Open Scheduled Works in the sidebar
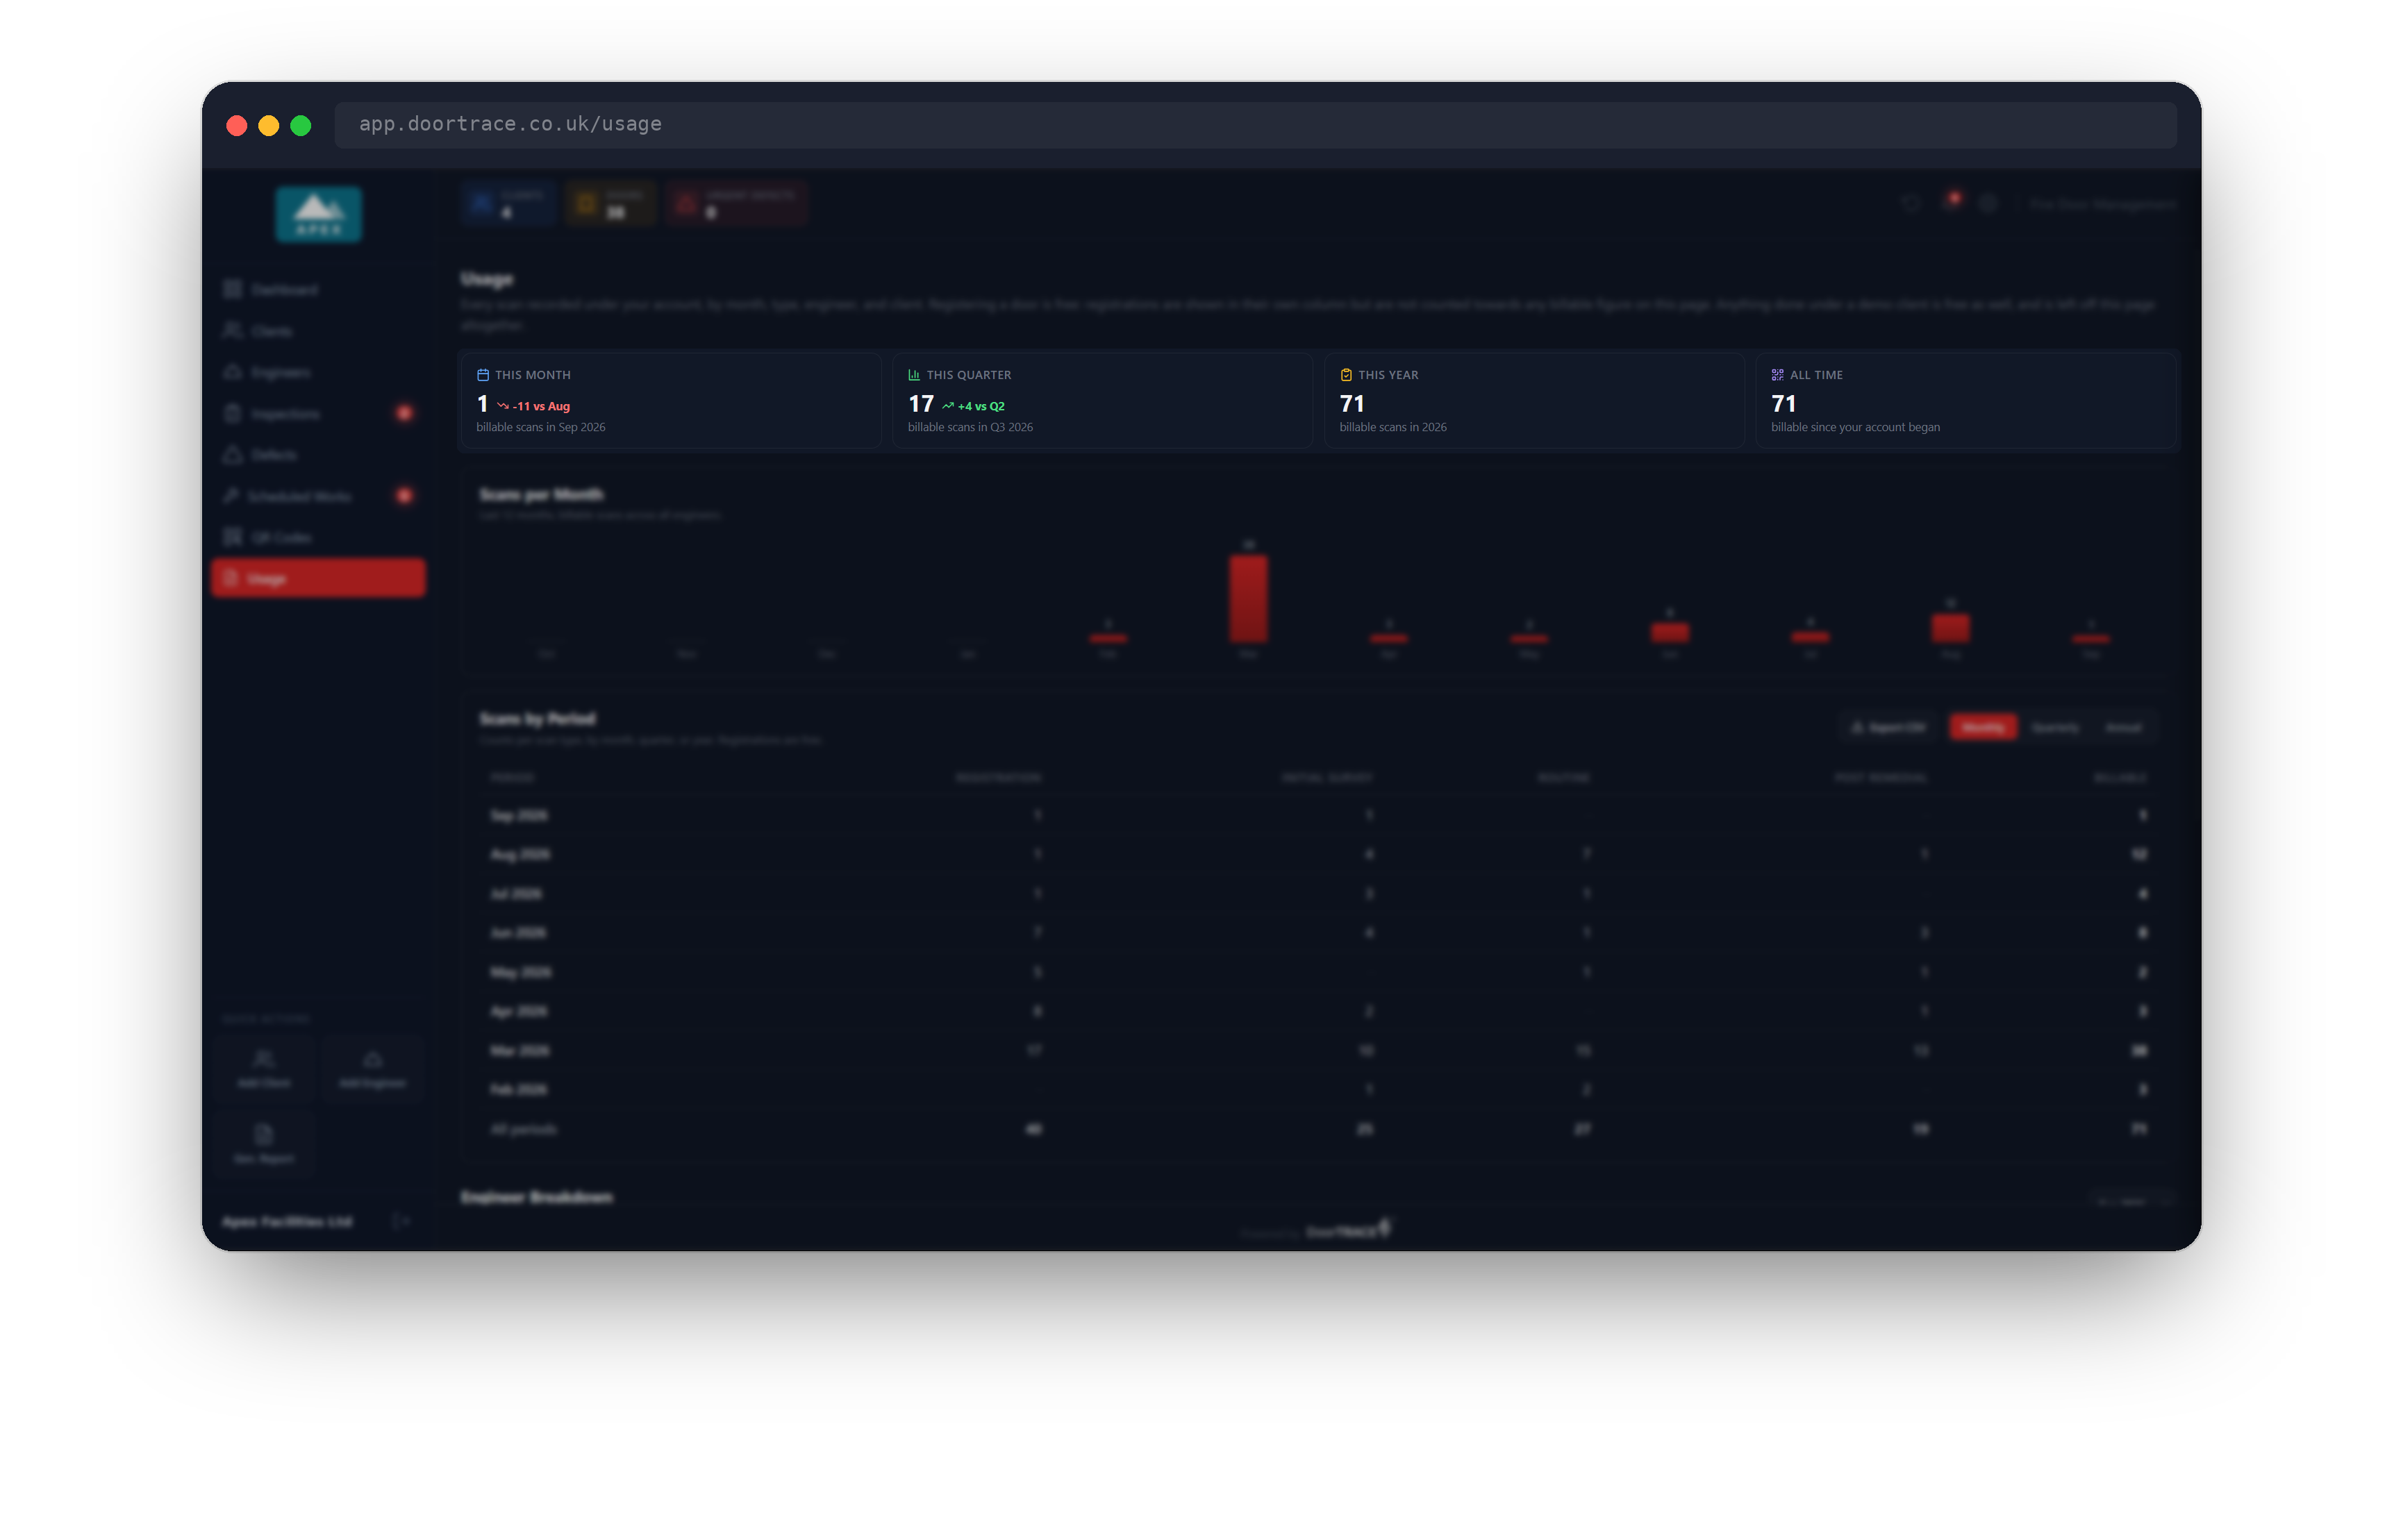 318,496
